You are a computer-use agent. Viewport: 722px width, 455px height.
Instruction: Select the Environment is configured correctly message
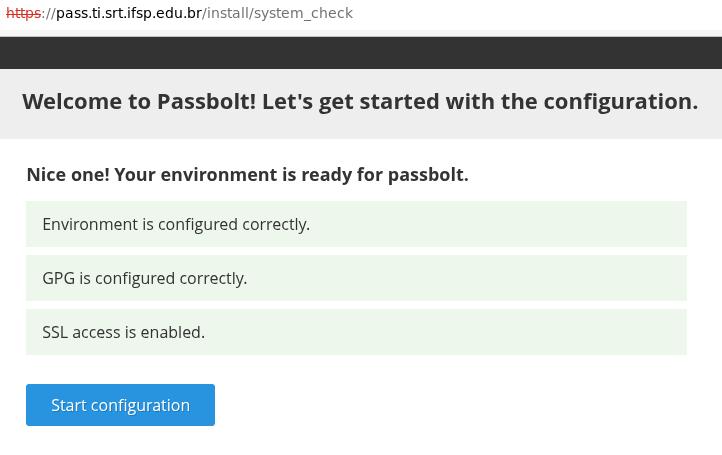tap(176, 224)
